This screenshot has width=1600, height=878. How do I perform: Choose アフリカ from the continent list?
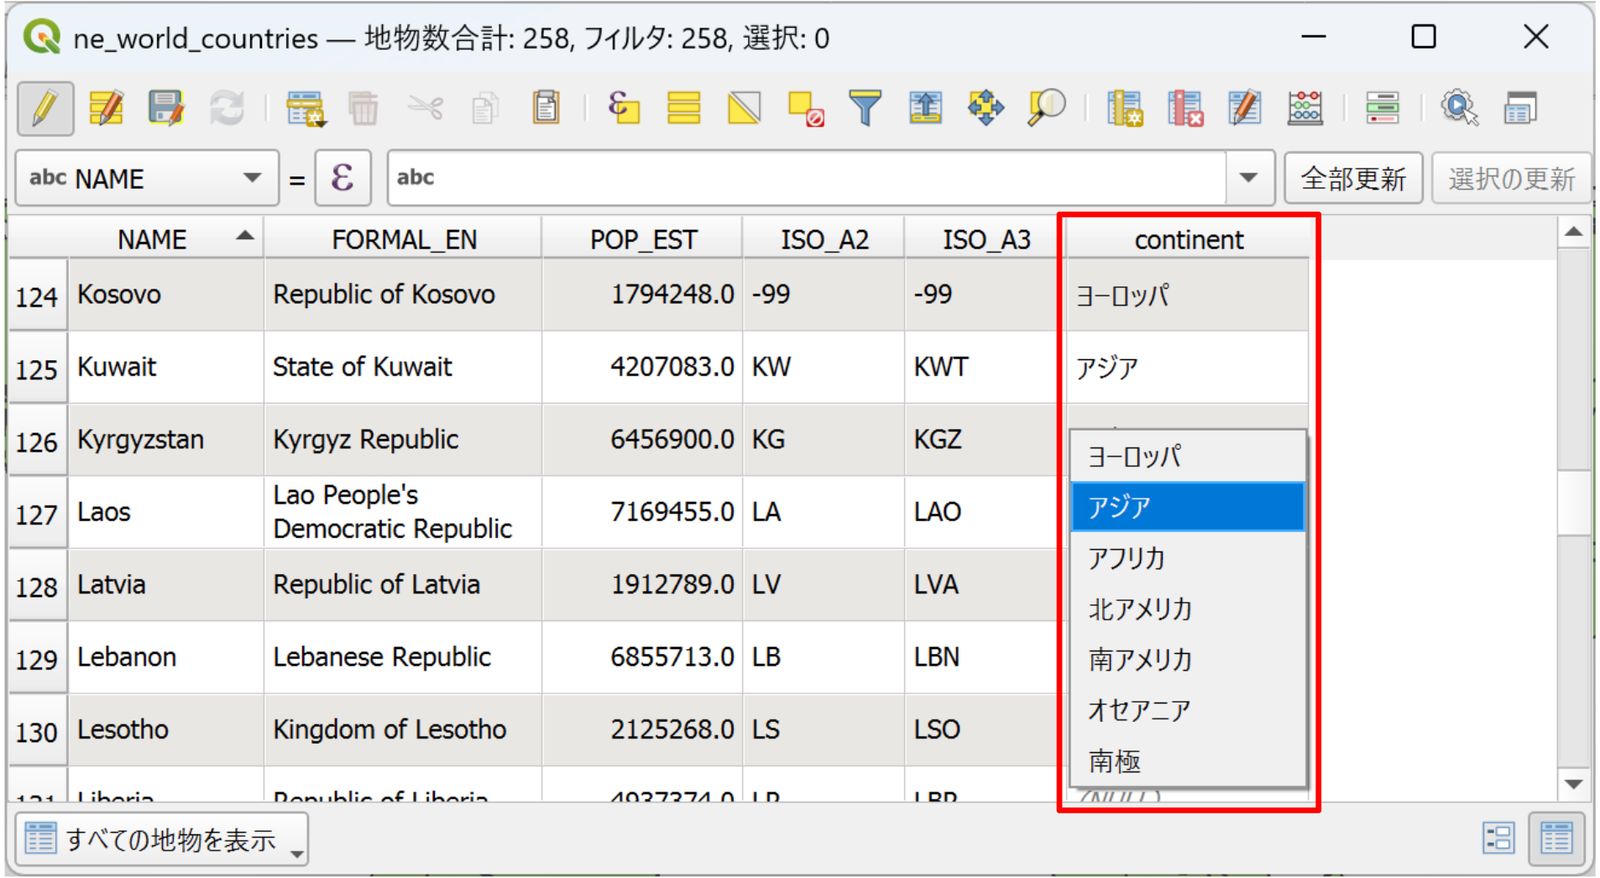[x=1188, y=558]
